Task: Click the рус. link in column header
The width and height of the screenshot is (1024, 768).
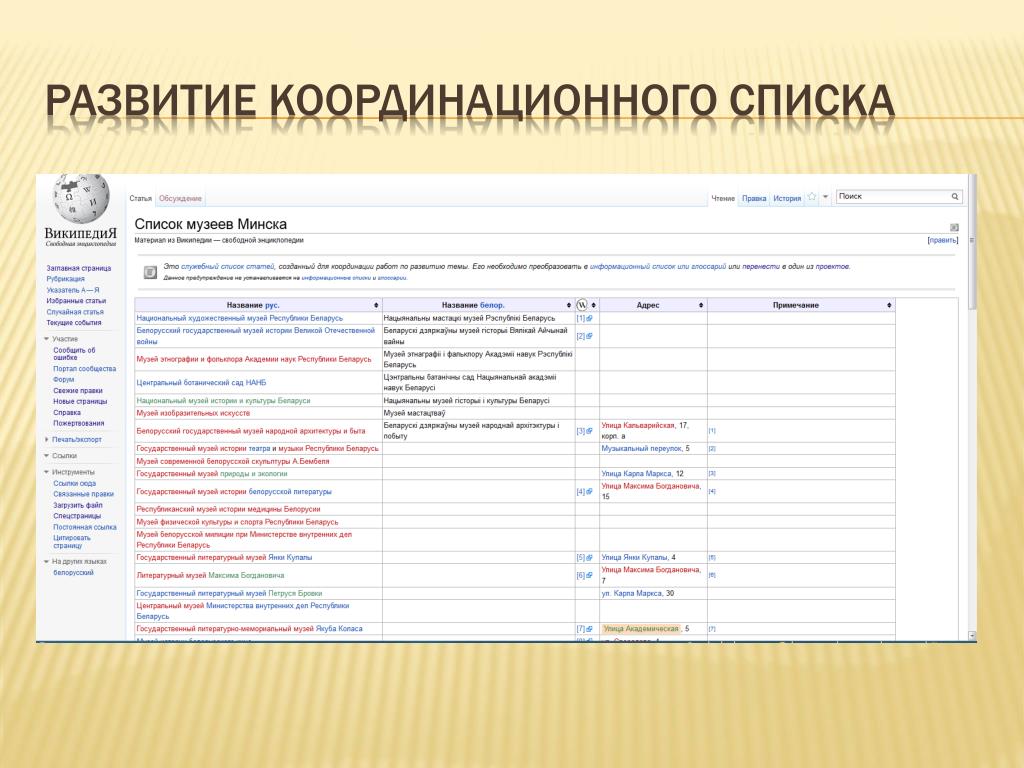Action: click(x=272, y=306)
